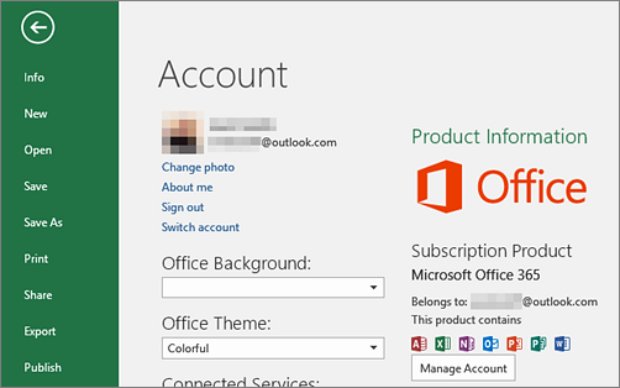Click the Change photo link
The width and height of the screenshot is (620, 388).
198,167
